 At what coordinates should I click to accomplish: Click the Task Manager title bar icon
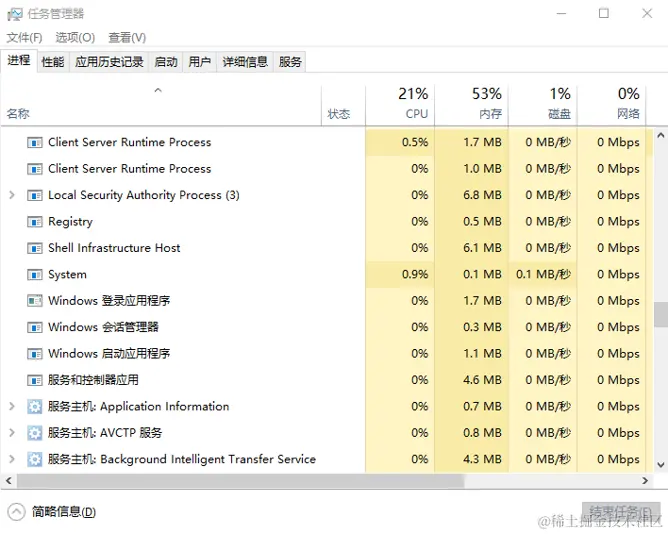(x=14, y=14)
